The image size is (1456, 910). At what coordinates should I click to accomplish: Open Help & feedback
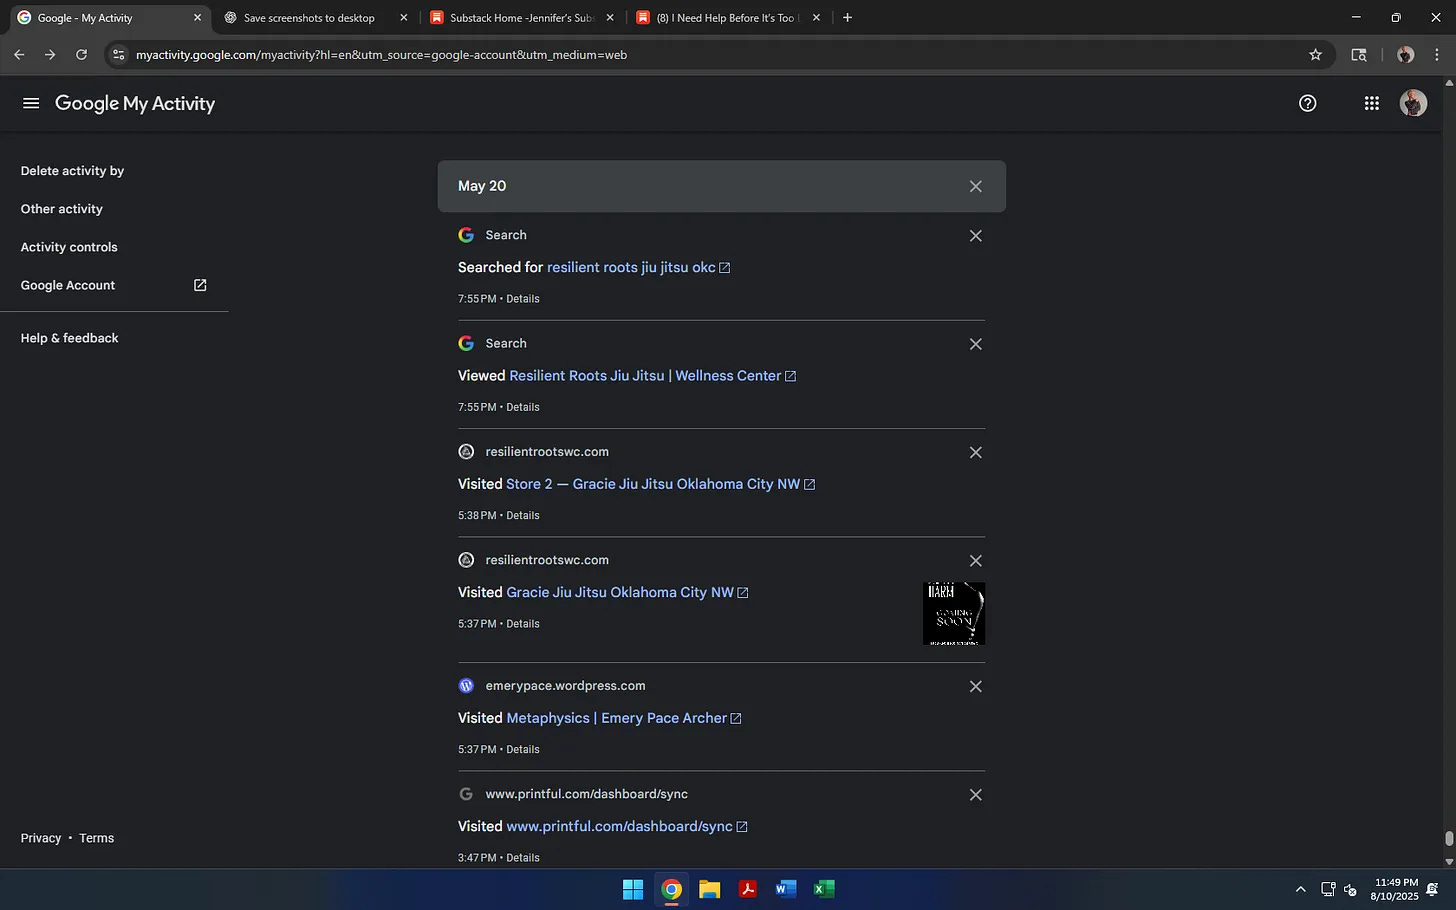point(69,338)
